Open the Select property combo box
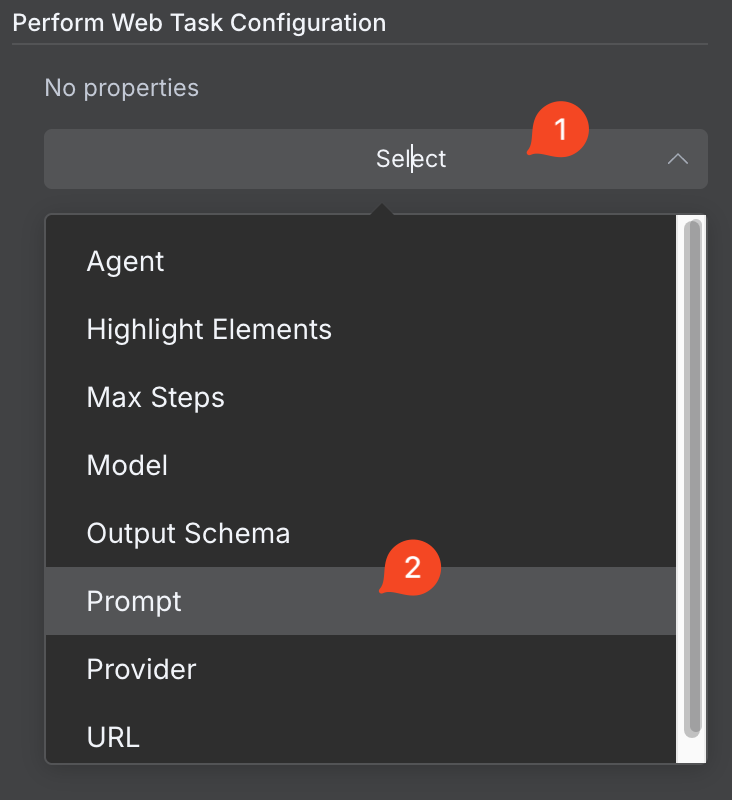Image resolution: width=732 pixels, height=800 pixels. 376,159
